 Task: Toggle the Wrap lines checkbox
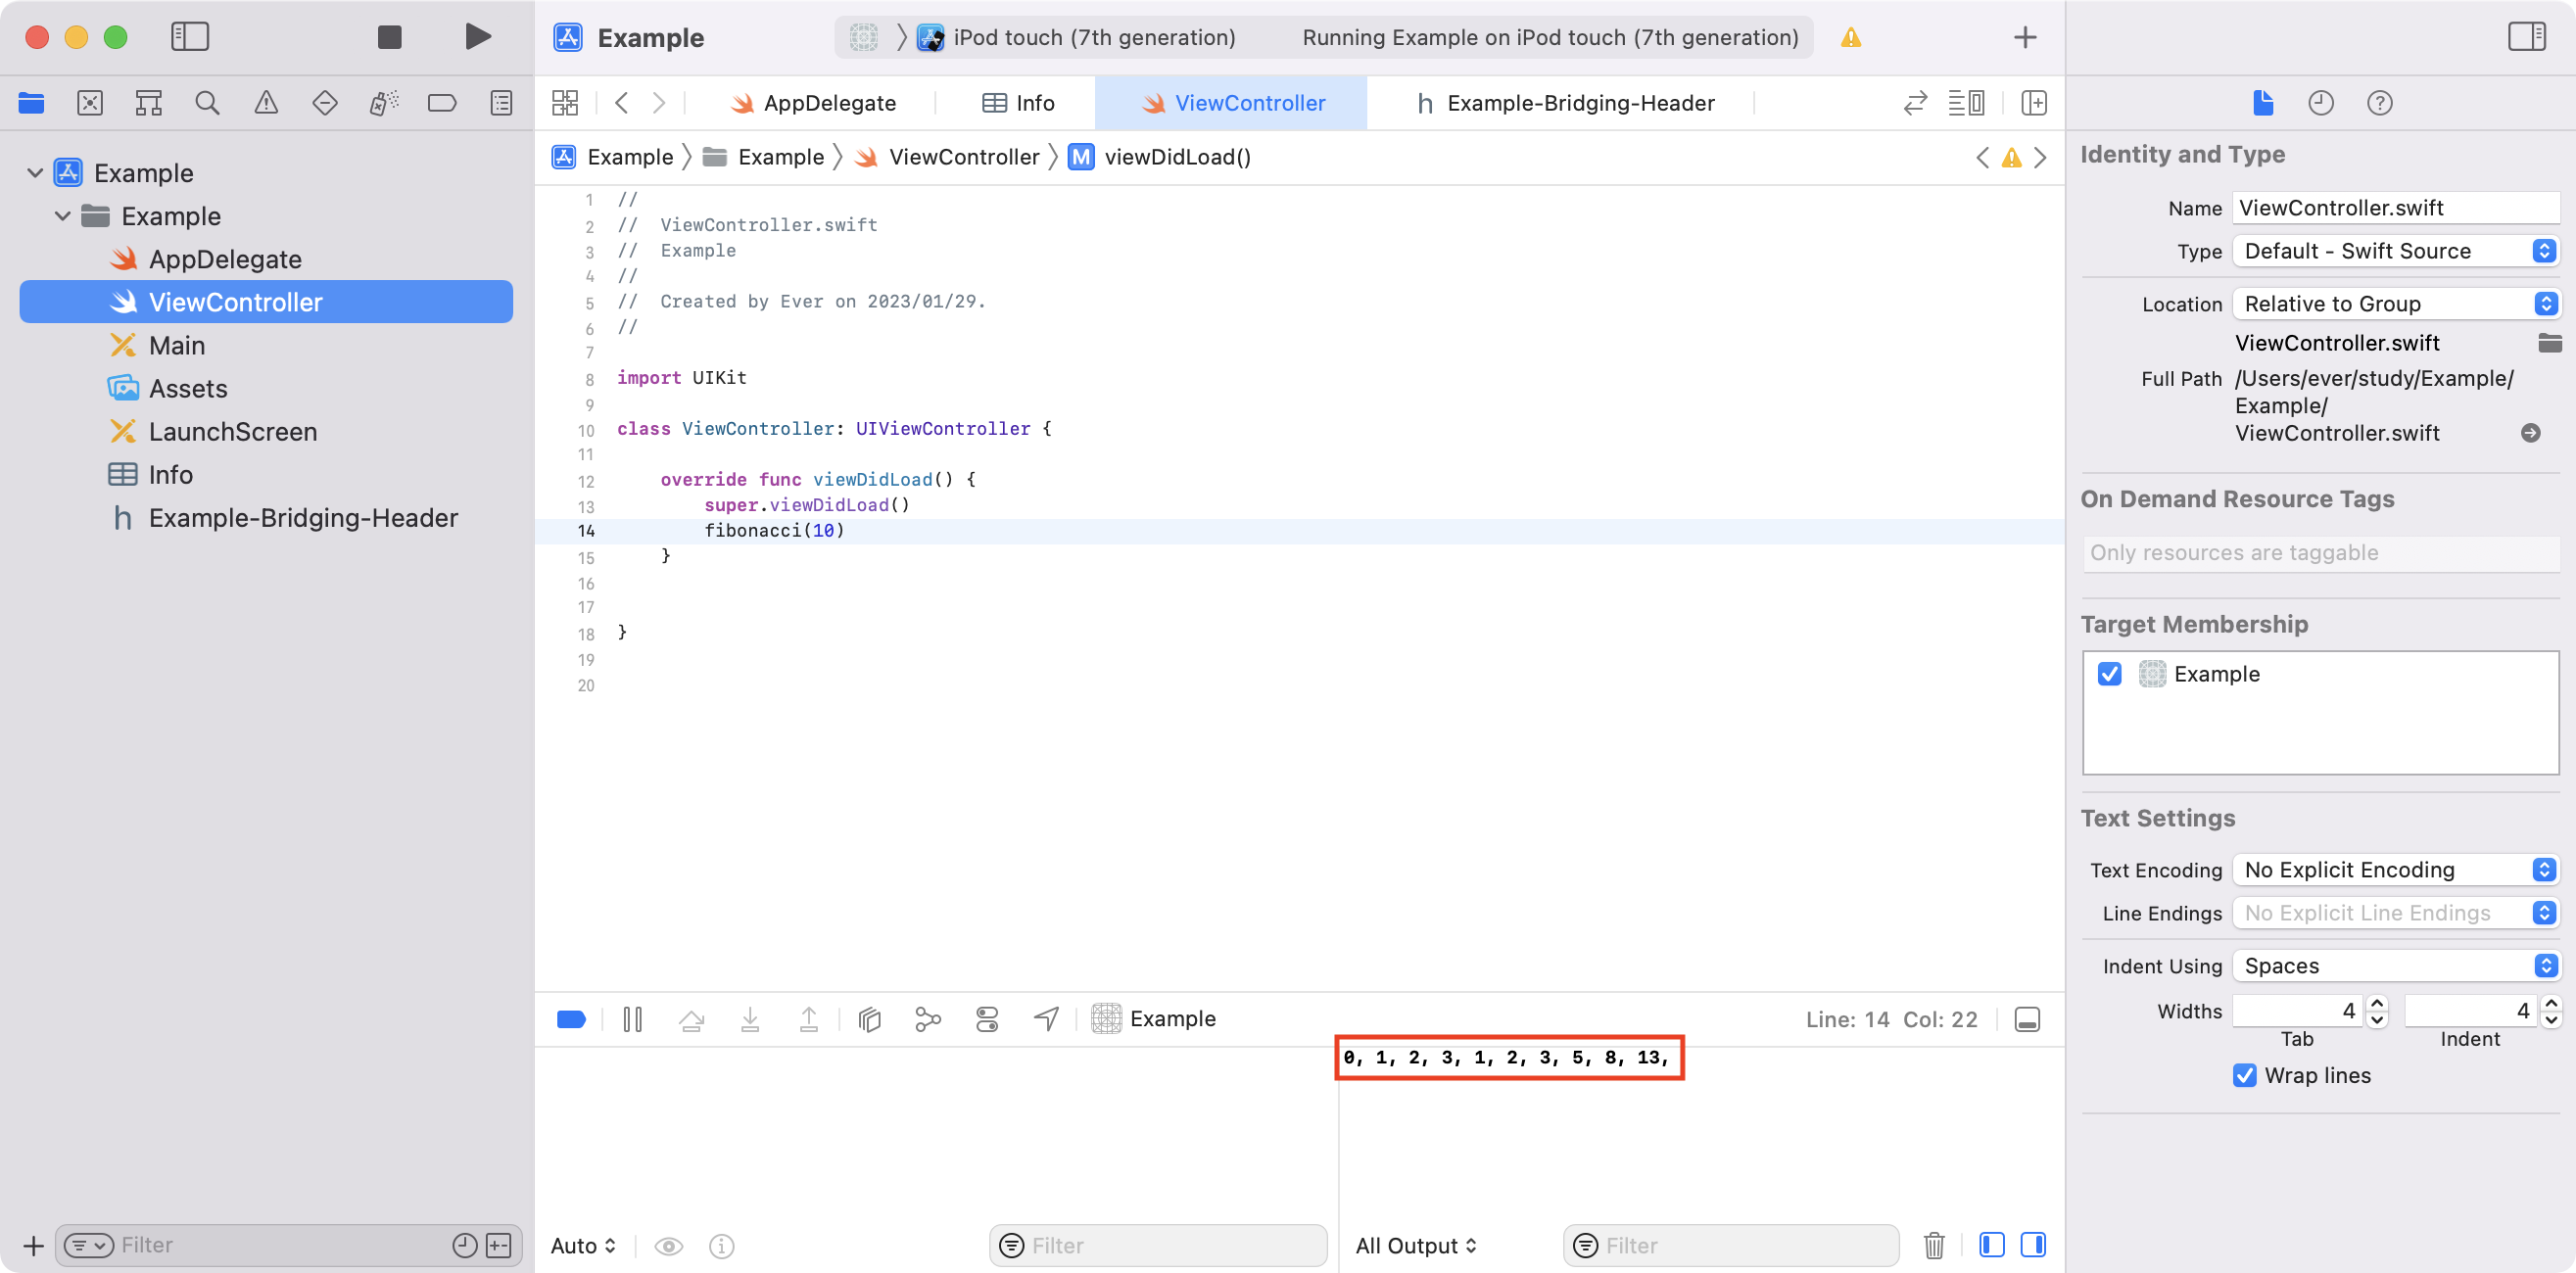(2245, 1075)
